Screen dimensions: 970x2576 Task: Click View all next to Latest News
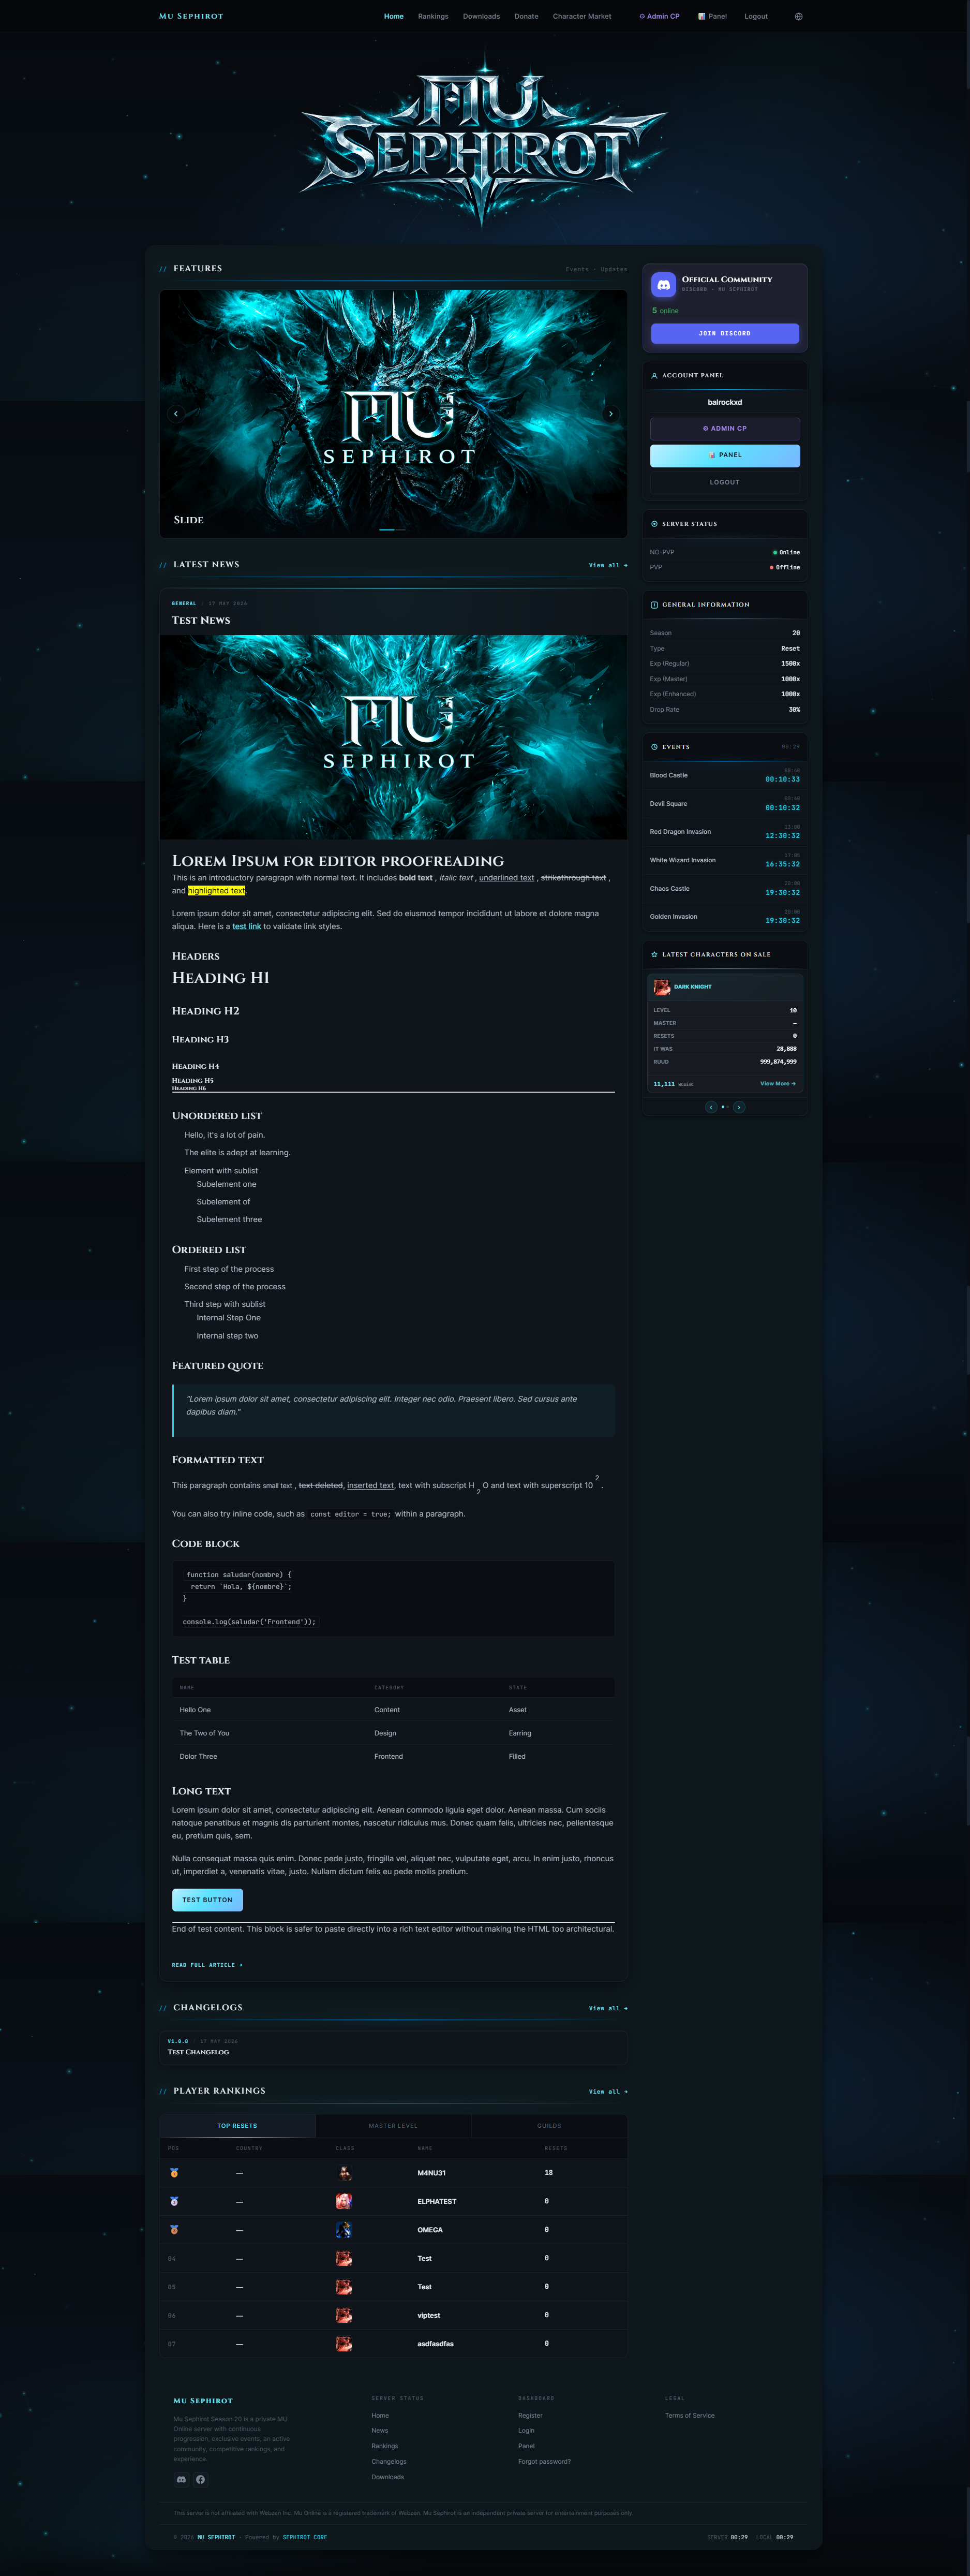coord(608,565)
